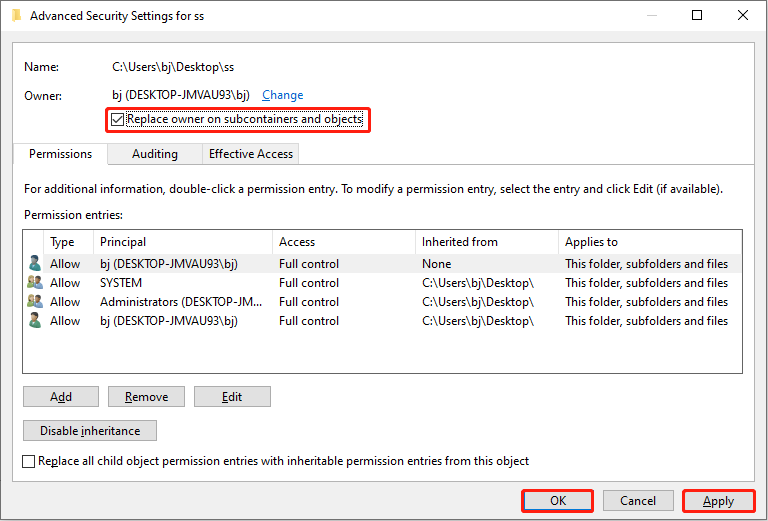Sort by the Principal column header
Screen dimensions: 768x521
pos(182,242)
